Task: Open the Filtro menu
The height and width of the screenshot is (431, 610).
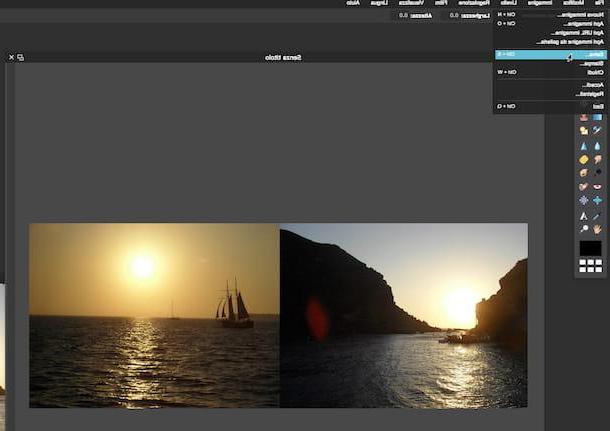Action: (441, 3)
